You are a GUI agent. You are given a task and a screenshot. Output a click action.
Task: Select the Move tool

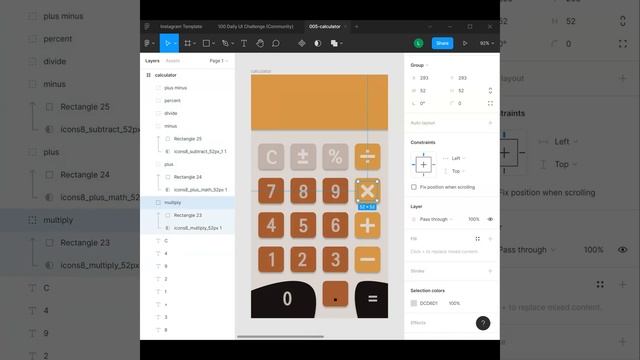(167, 43)
